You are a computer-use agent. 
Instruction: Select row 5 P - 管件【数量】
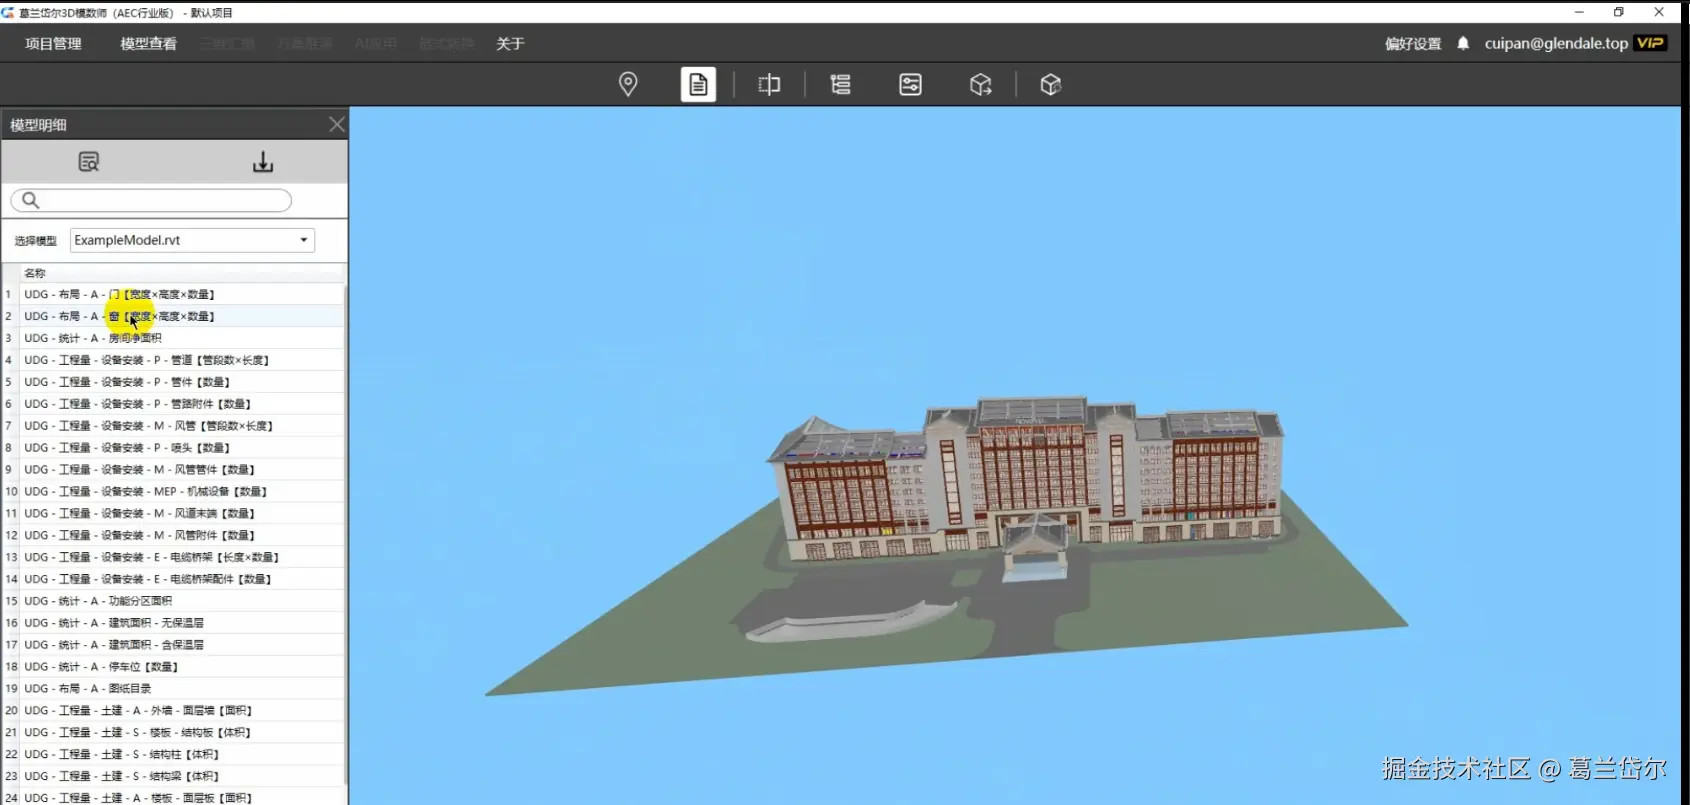coord(173,382)
